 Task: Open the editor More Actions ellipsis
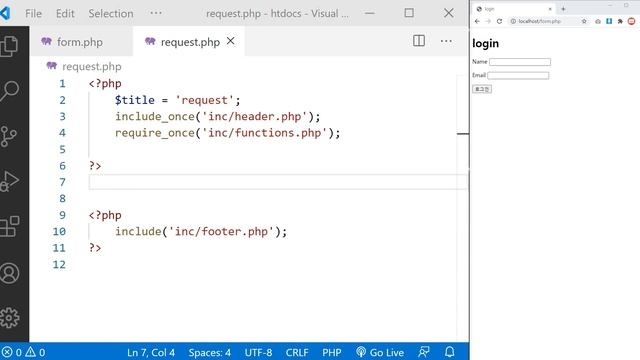pyautogui.click(x=446, y=41)
